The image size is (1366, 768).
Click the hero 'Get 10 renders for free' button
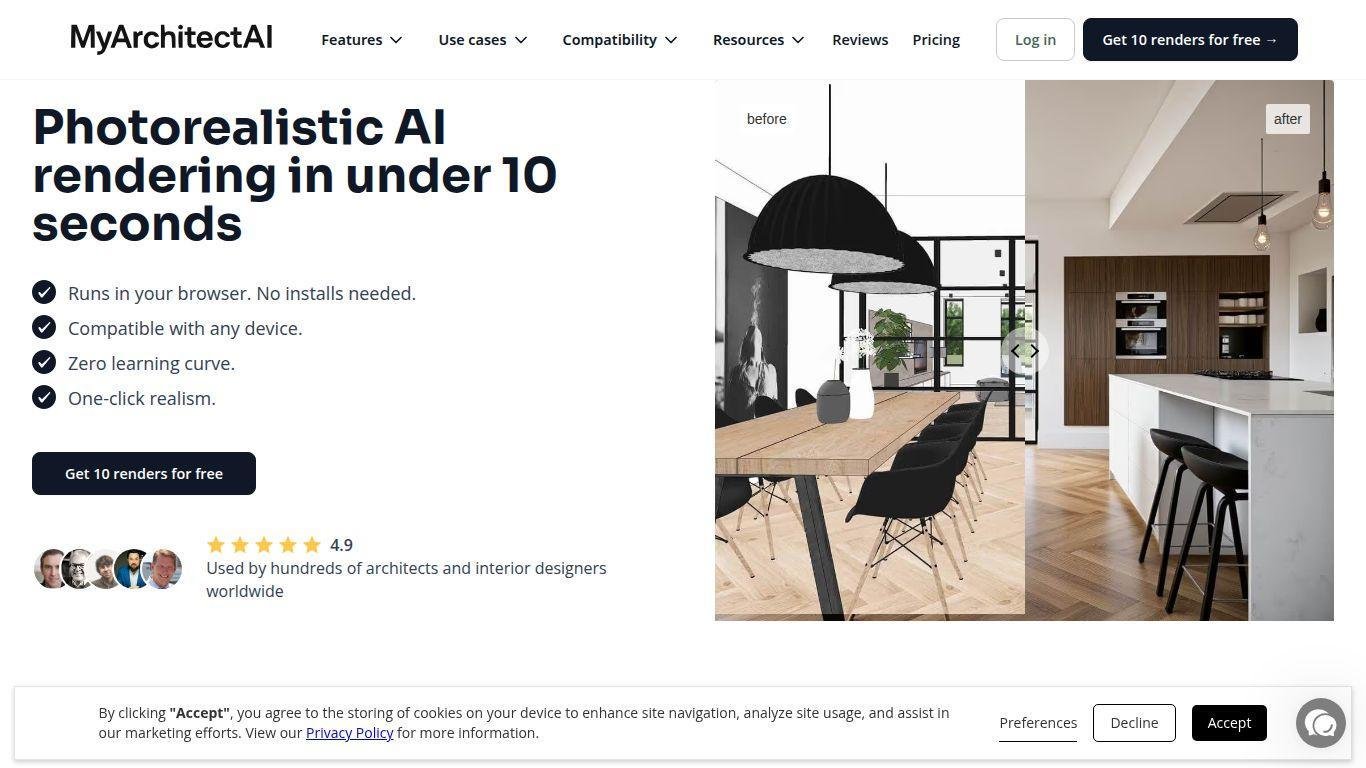(144, 473)
